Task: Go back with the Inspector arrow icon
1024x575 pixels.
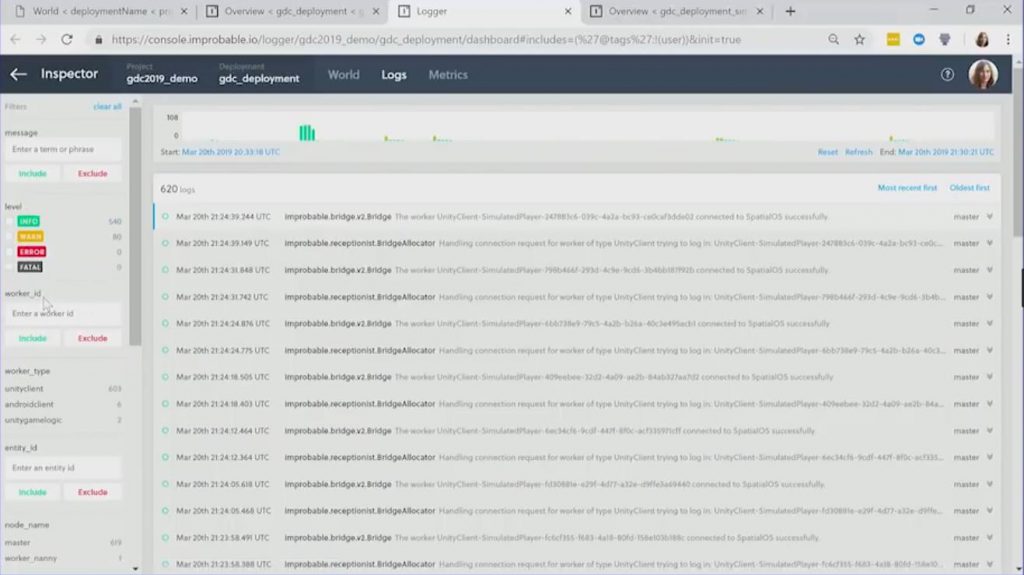Action: click(18, 74)
